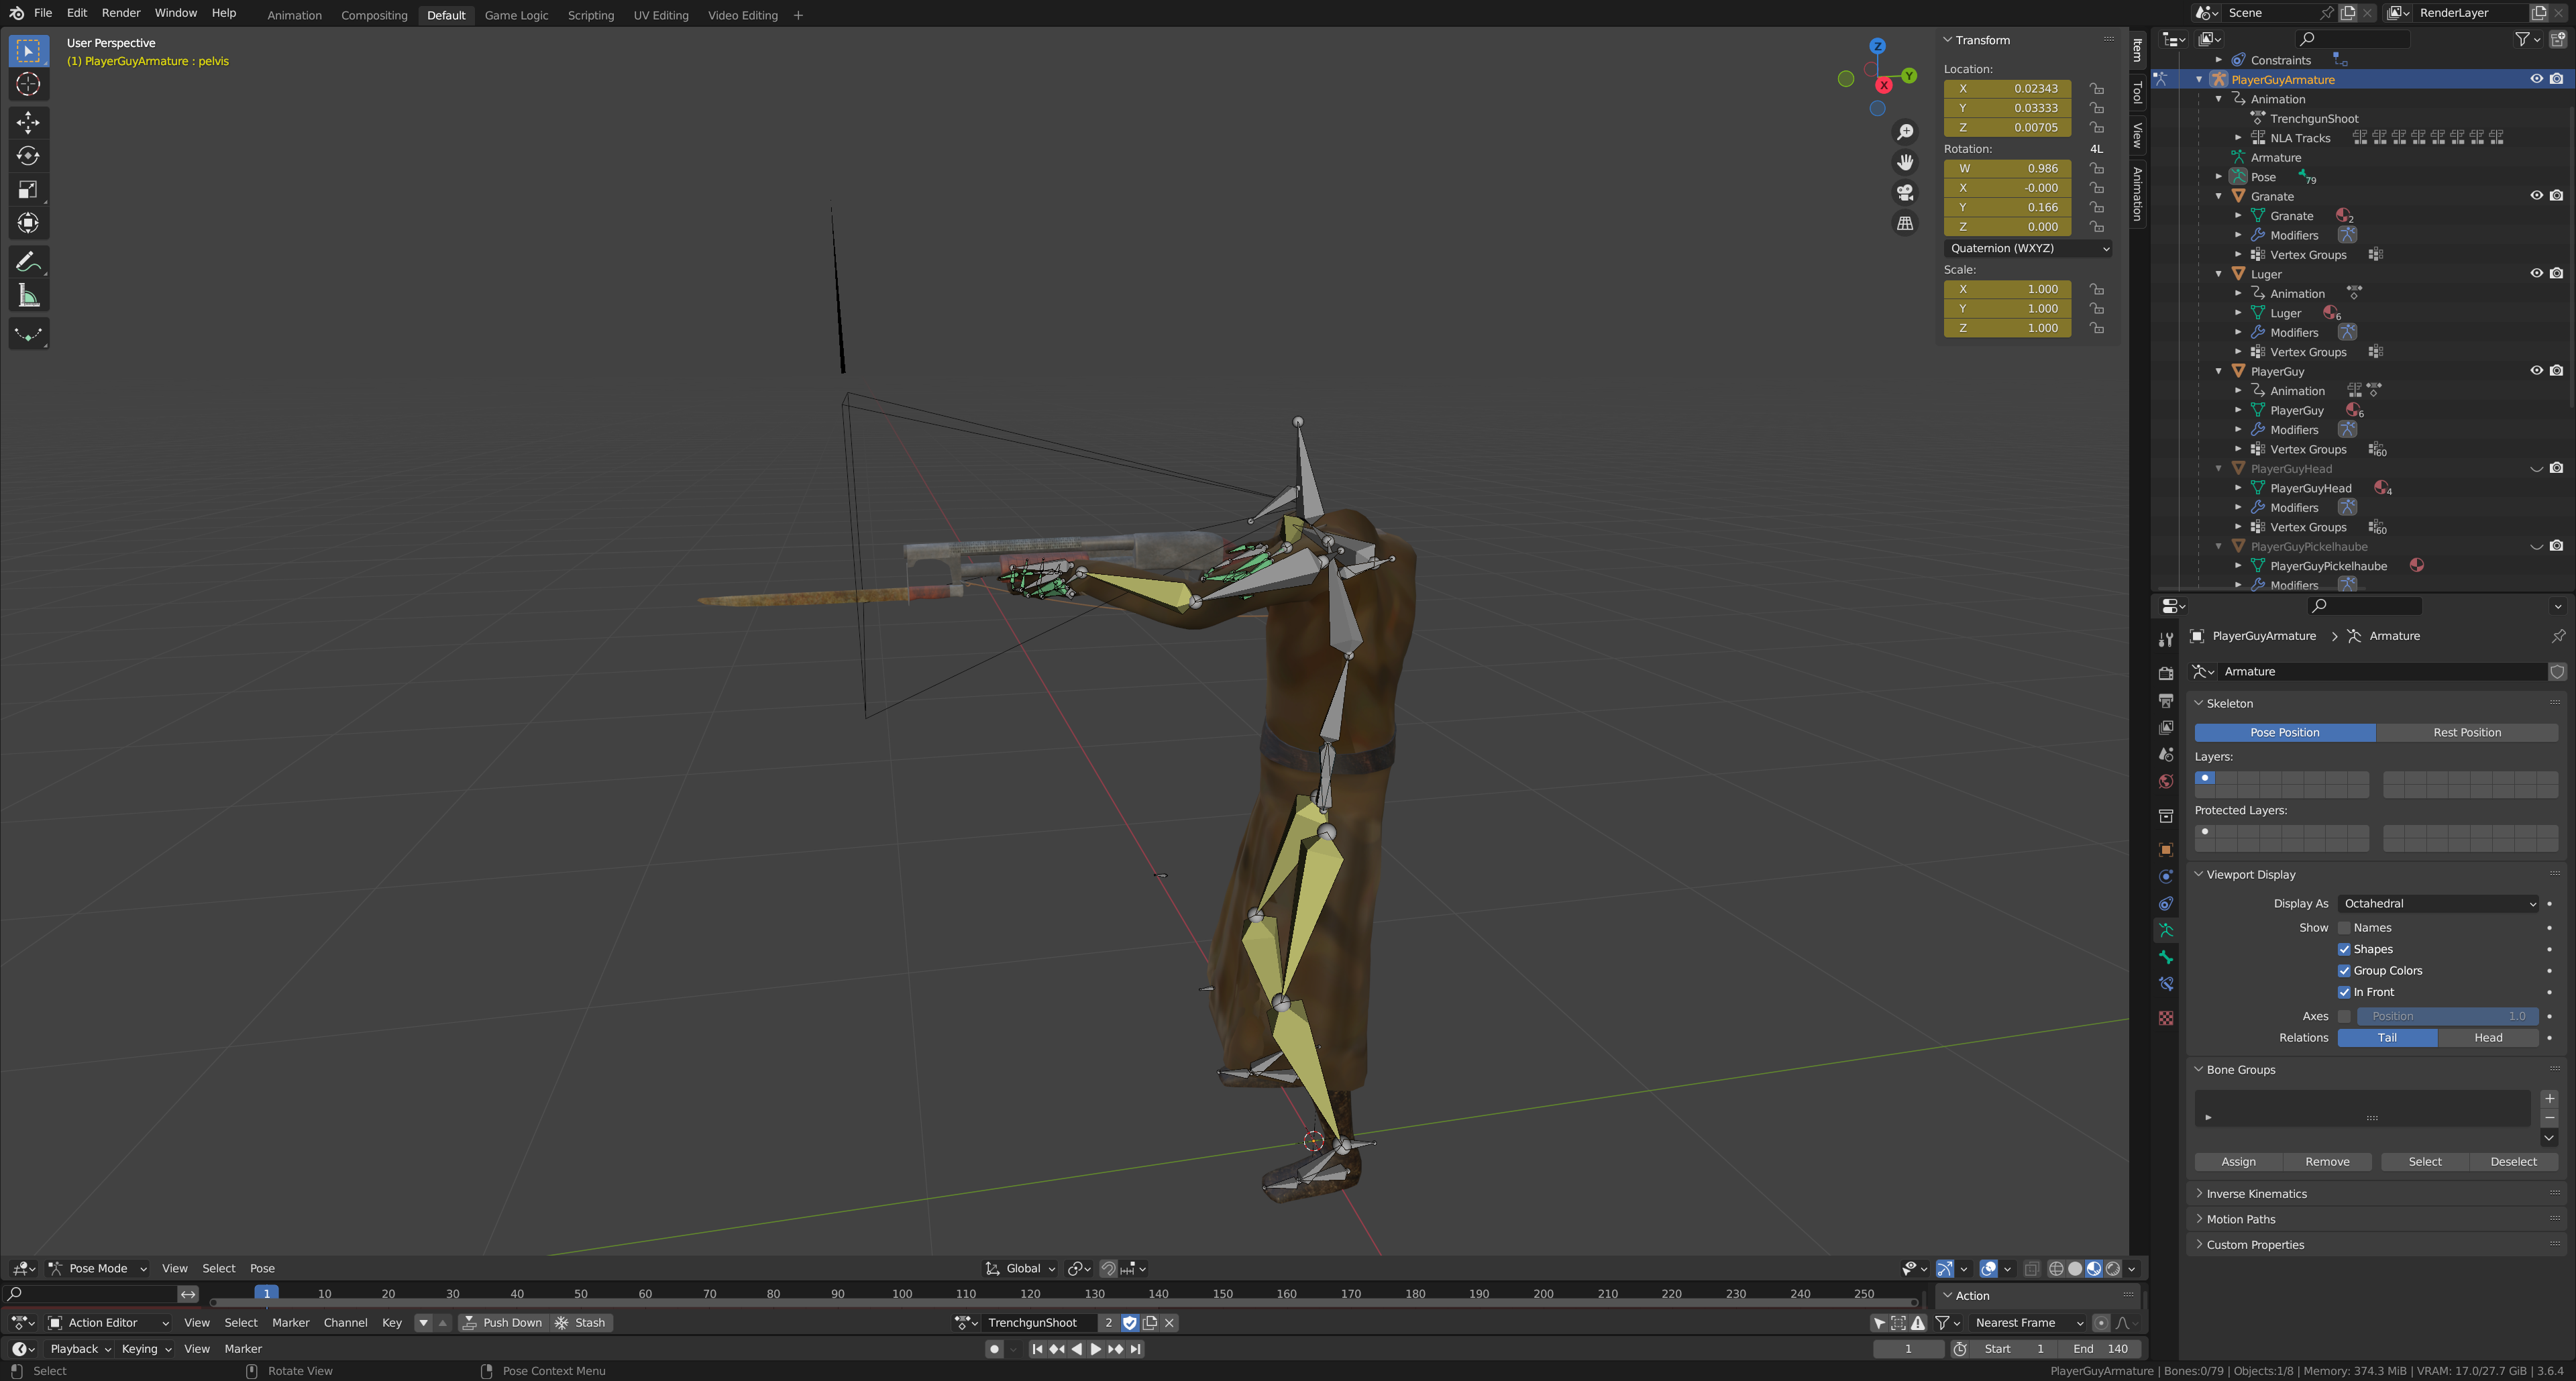Disable the Group Colors checkbox
The height and width of the screenshot is (1381, 2576).
(x=2344, y=971)
